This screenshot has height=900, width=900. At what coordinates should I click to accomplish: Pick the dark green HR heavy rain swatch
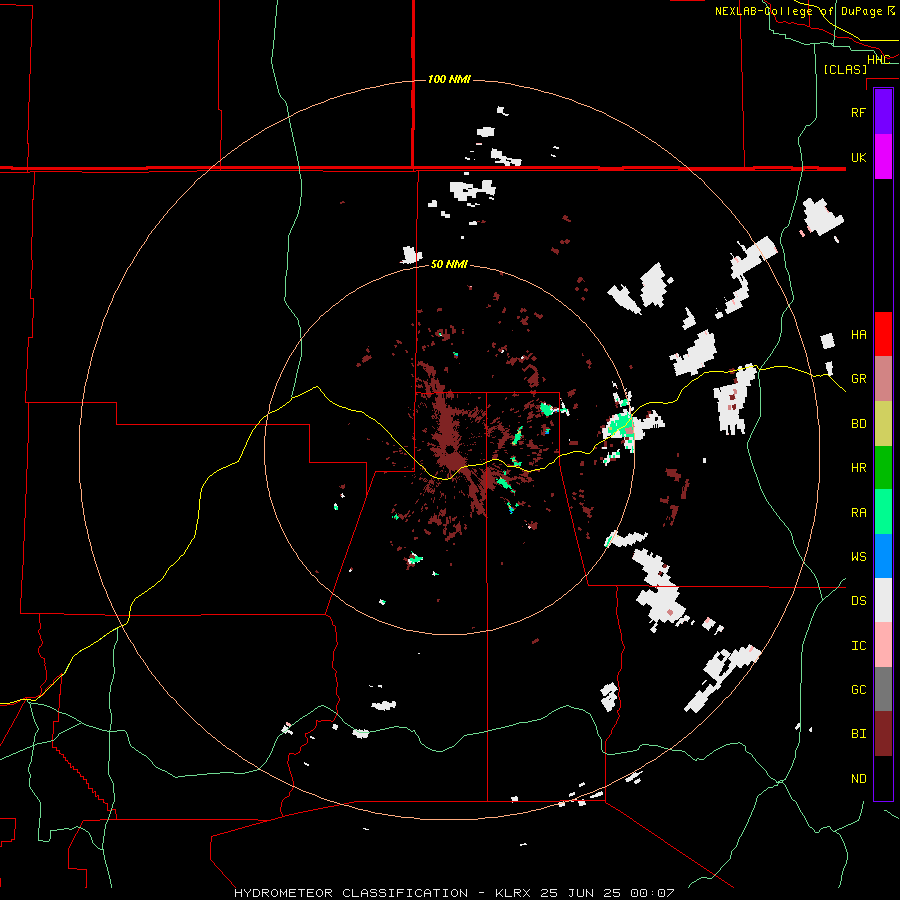[x=883, y=467]
